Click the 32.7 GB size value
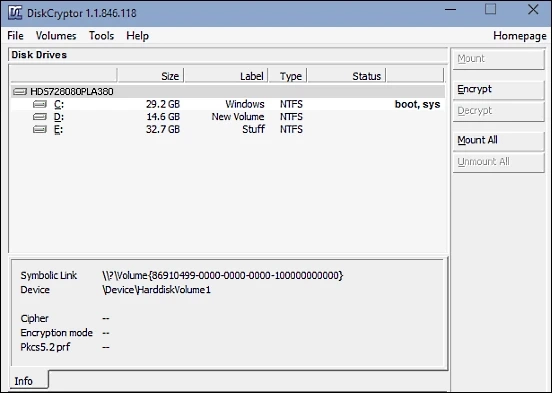 [163, 130]
